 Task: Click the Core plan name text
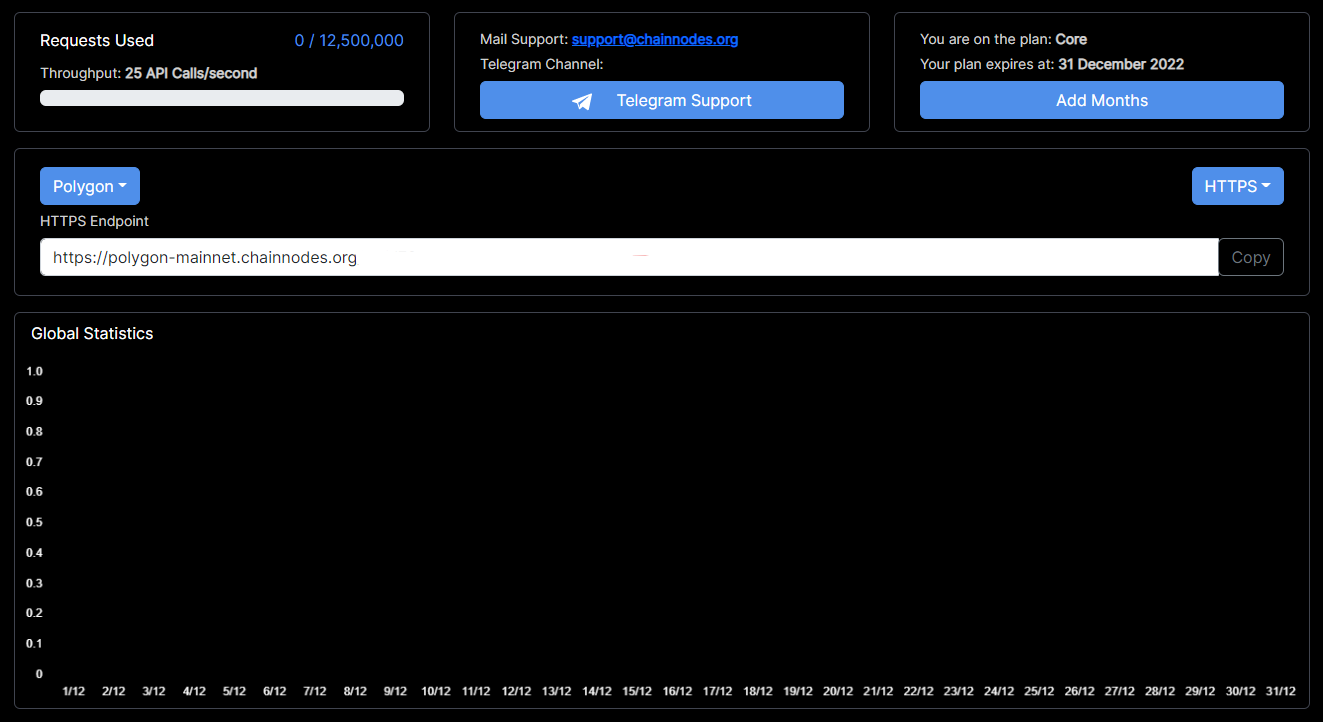click(1071, 40)
